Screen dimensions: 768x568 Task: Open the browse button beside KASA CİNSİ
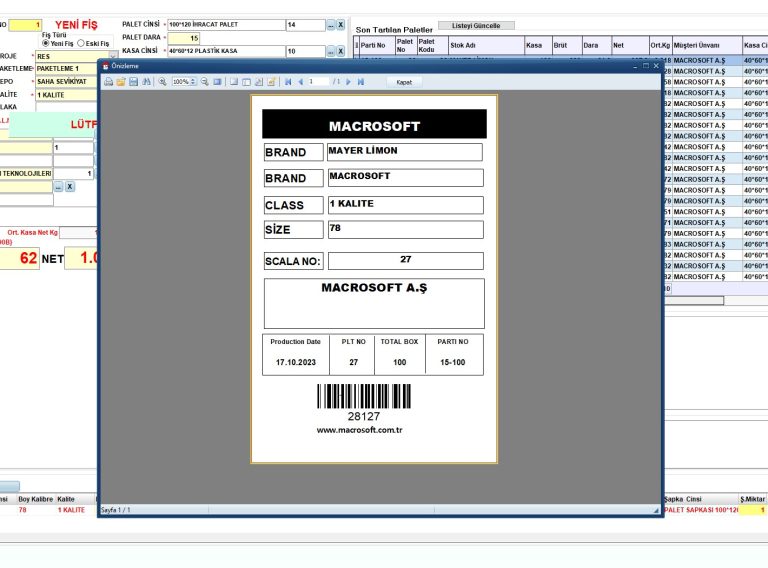pos(330,51)
